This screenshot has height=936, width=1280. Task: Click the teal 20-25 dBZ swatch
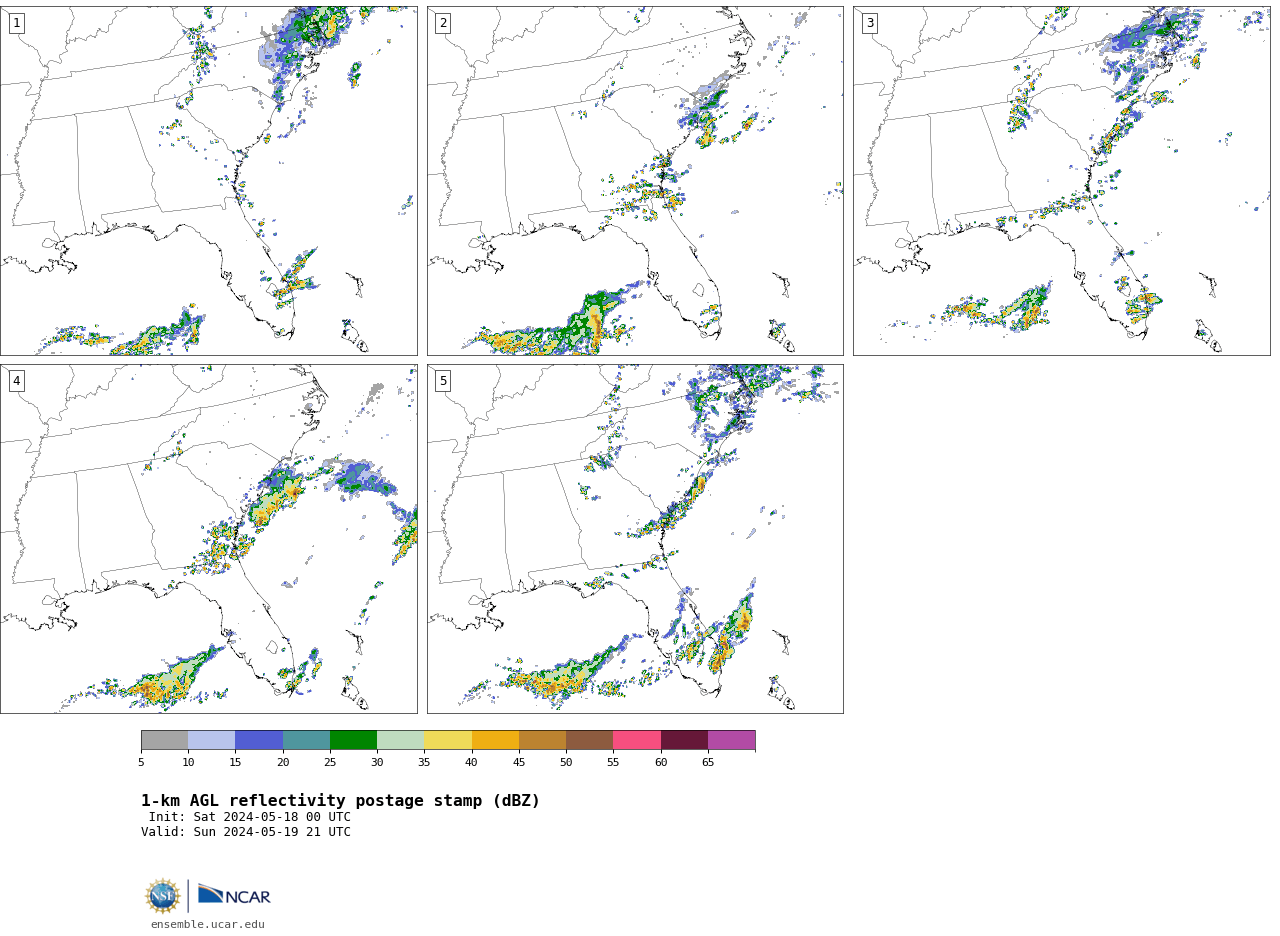(306, 740)
